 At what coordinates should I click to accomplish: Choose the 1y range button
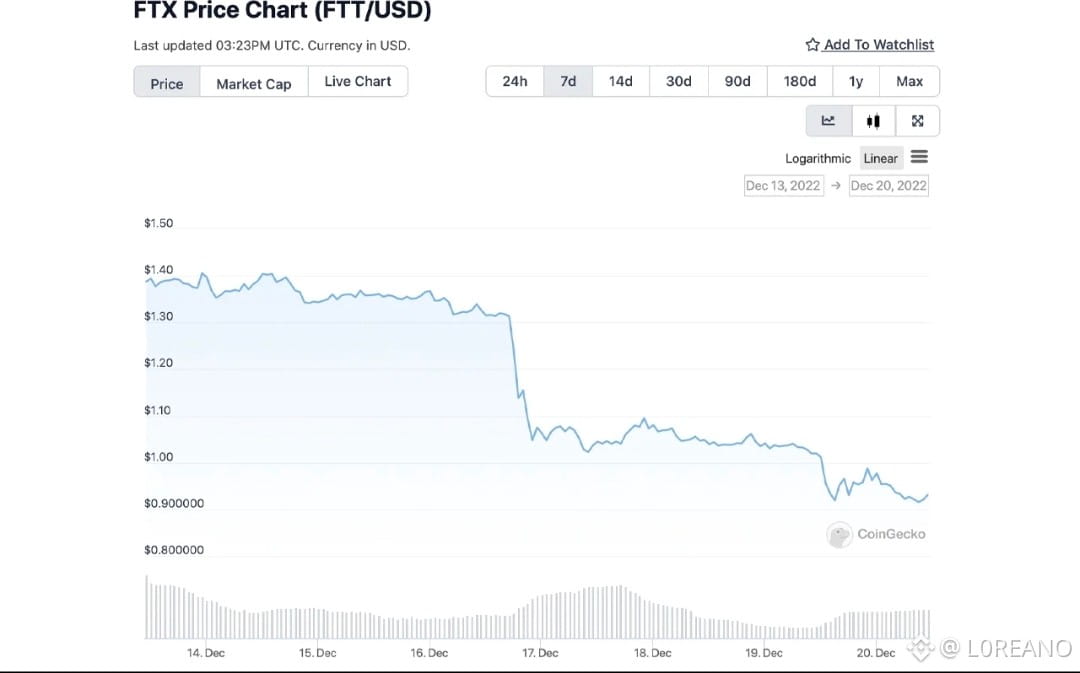[855, 82]
